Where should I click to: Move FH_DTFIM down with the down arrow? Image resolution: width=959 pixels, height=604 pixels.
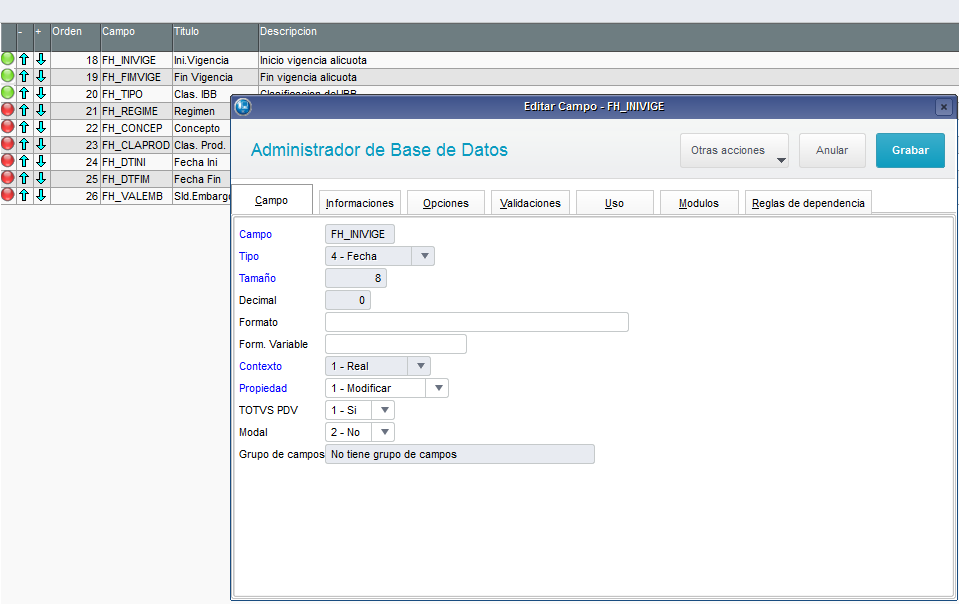41,179
